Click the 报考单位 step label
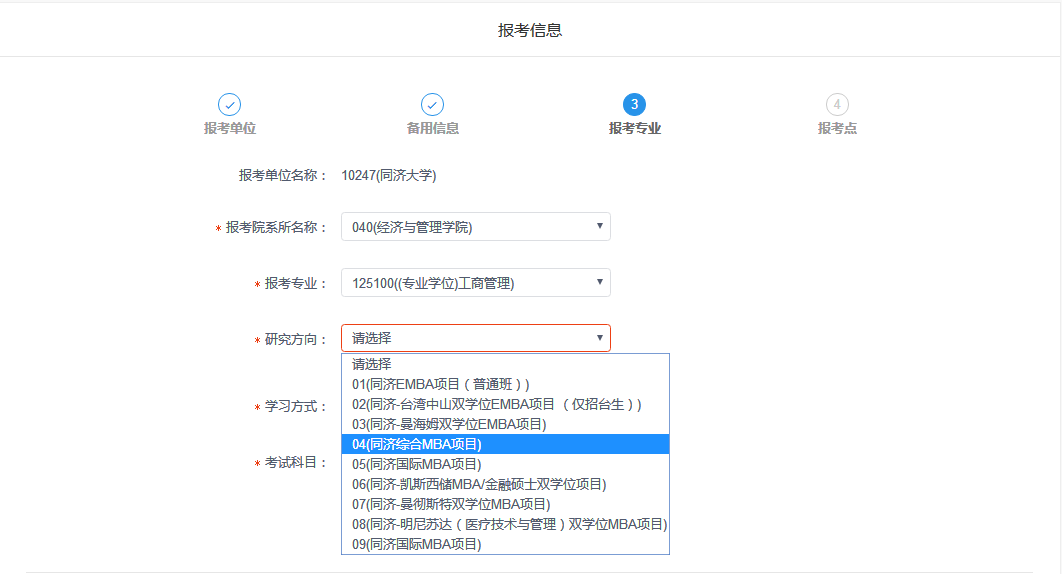Viewport: 1062px width, 574px height. [230, 128]
